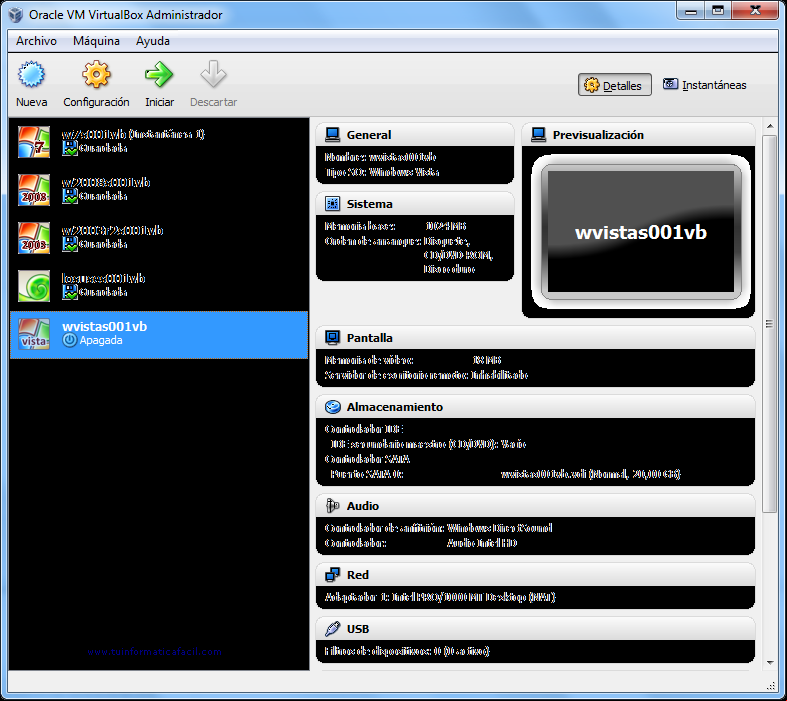
Task: Select the wvistas001vb machine entry
Action: coord(159,335)
